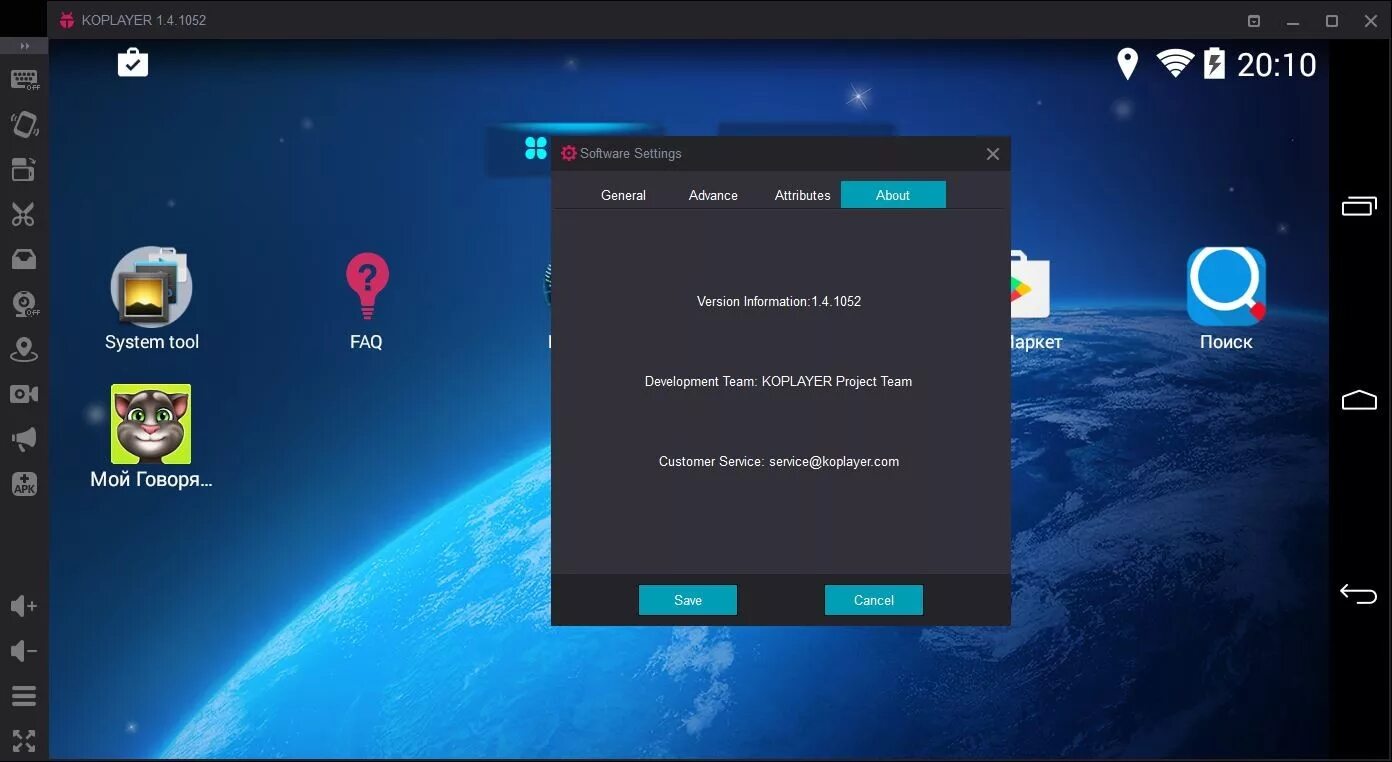Increase volume with the speaker plus icon
The width and height of the screenshot is (1392, 762).
[23, 606]
